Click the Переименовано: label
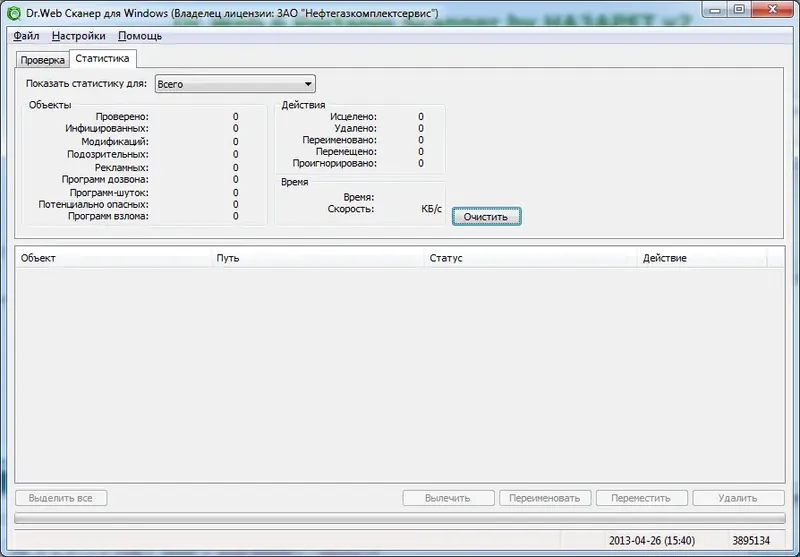The image size is (800, 557). 339,140
